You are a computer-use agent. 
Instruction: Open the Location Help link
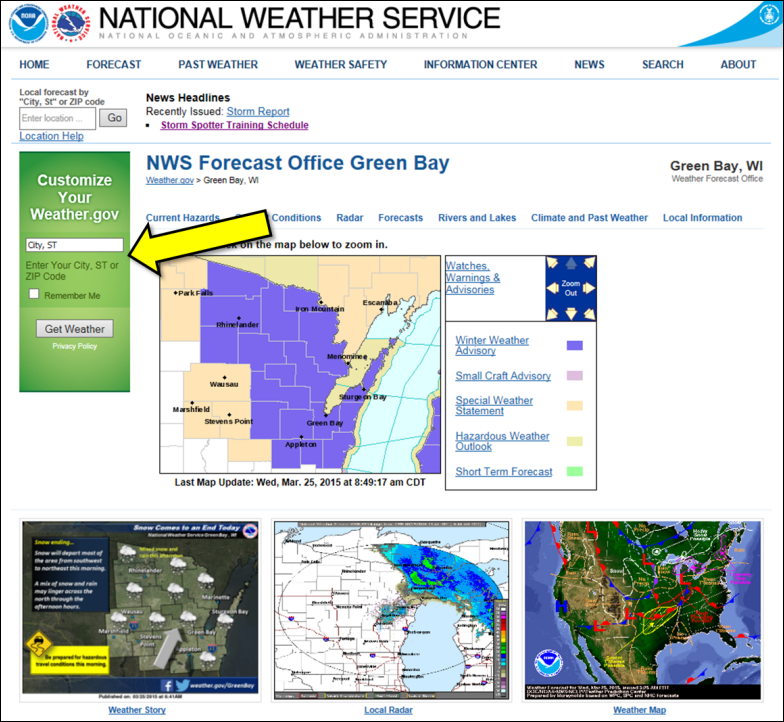[52, 136]
